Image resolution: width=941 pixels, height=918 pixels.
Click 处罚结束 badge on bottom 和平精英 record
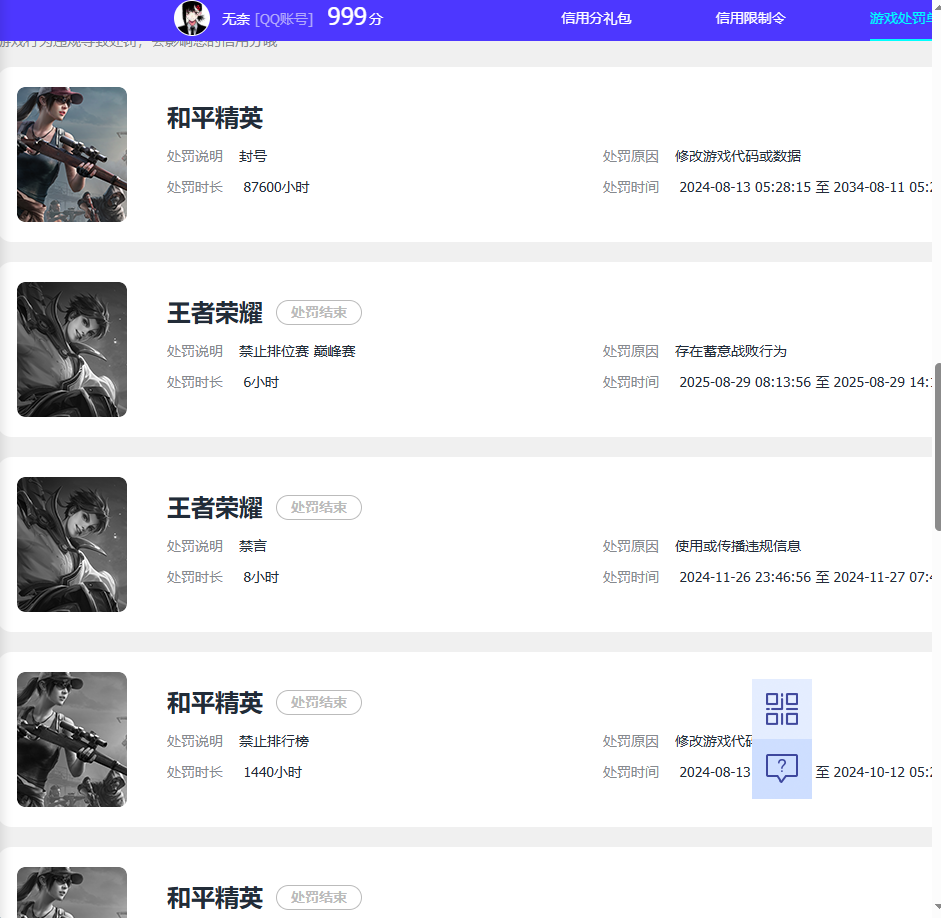319,898
